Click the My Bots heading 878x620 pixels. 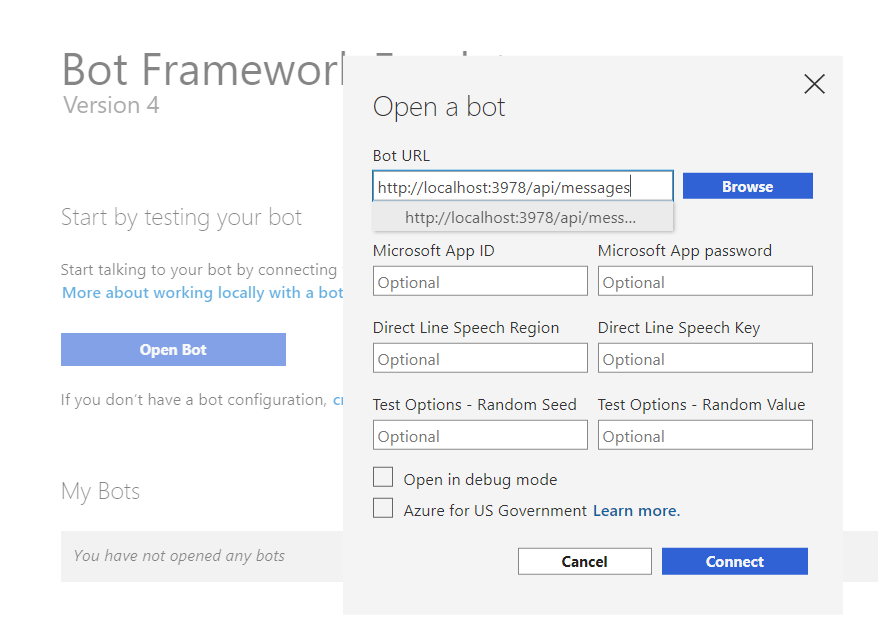[100, 491]
